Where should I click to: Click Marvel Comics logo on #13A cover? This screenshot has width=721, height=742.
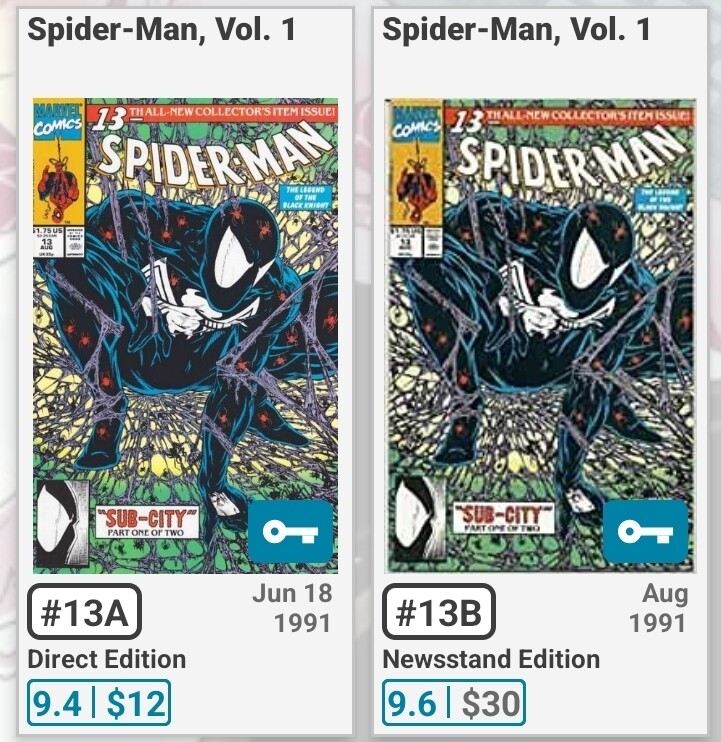point(58,120)
